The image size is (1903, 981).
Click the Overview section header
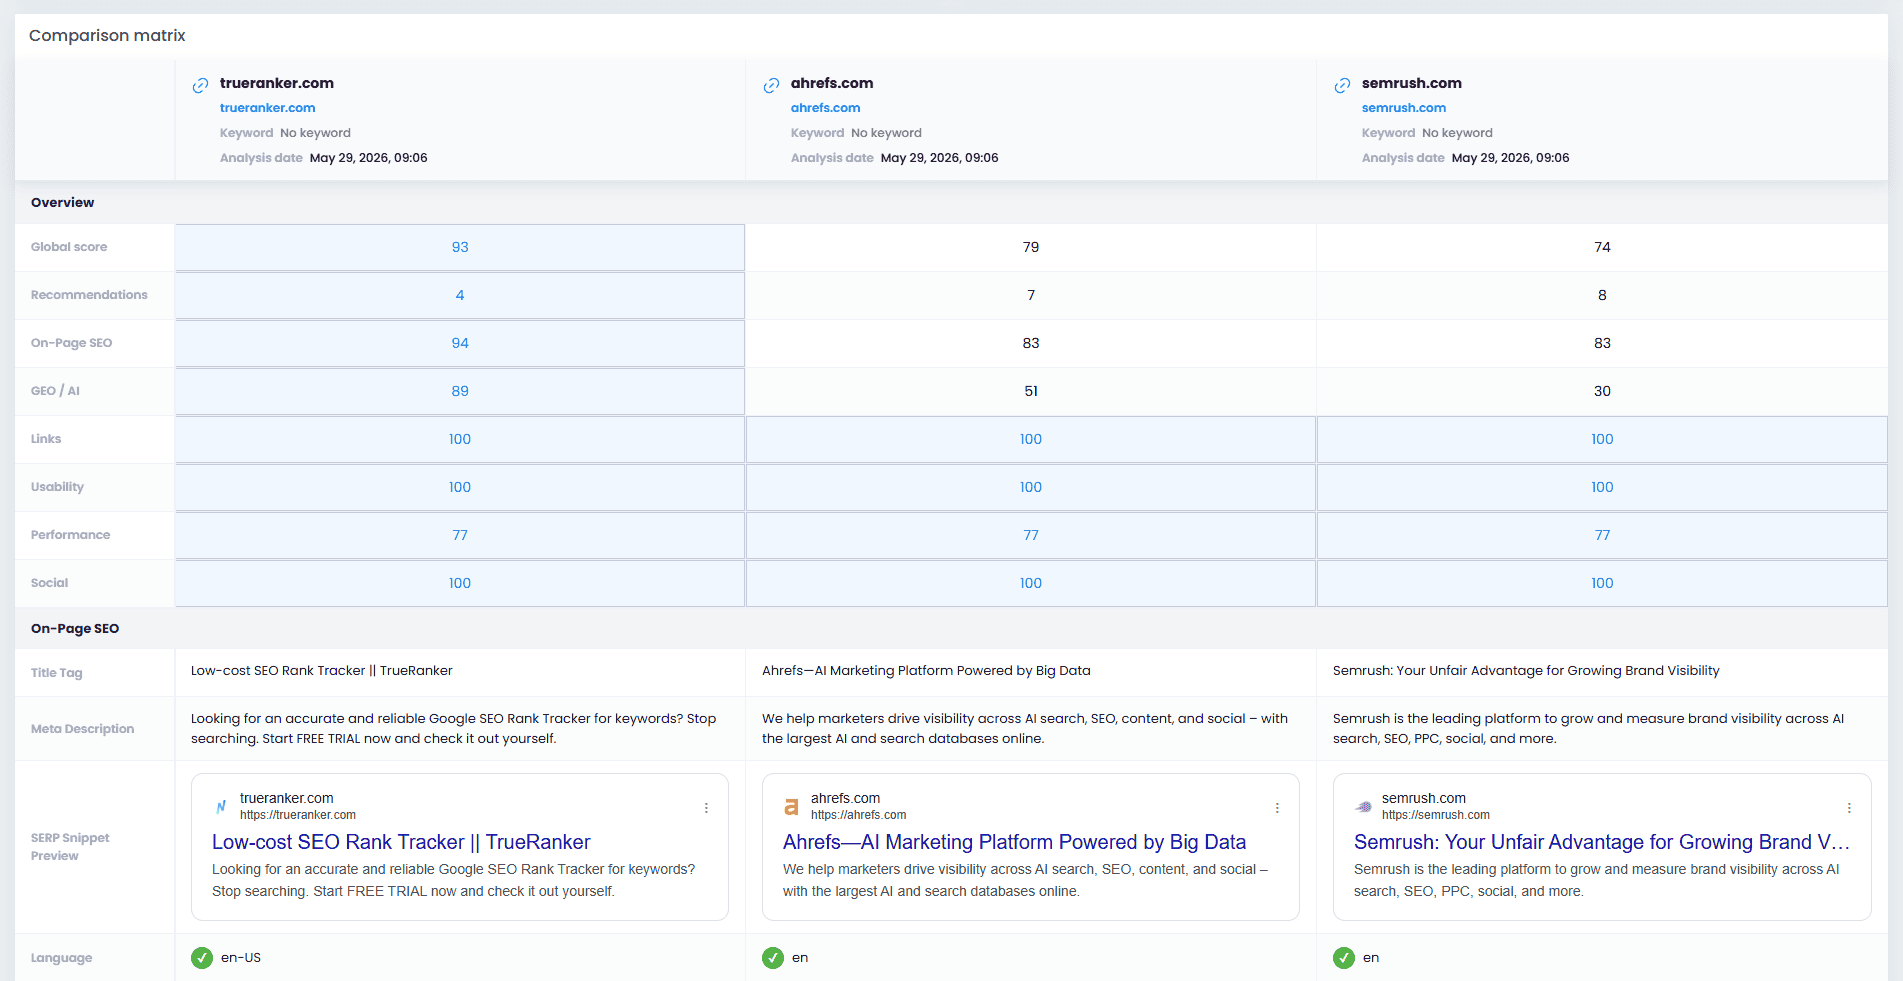[x=62, y=202]
